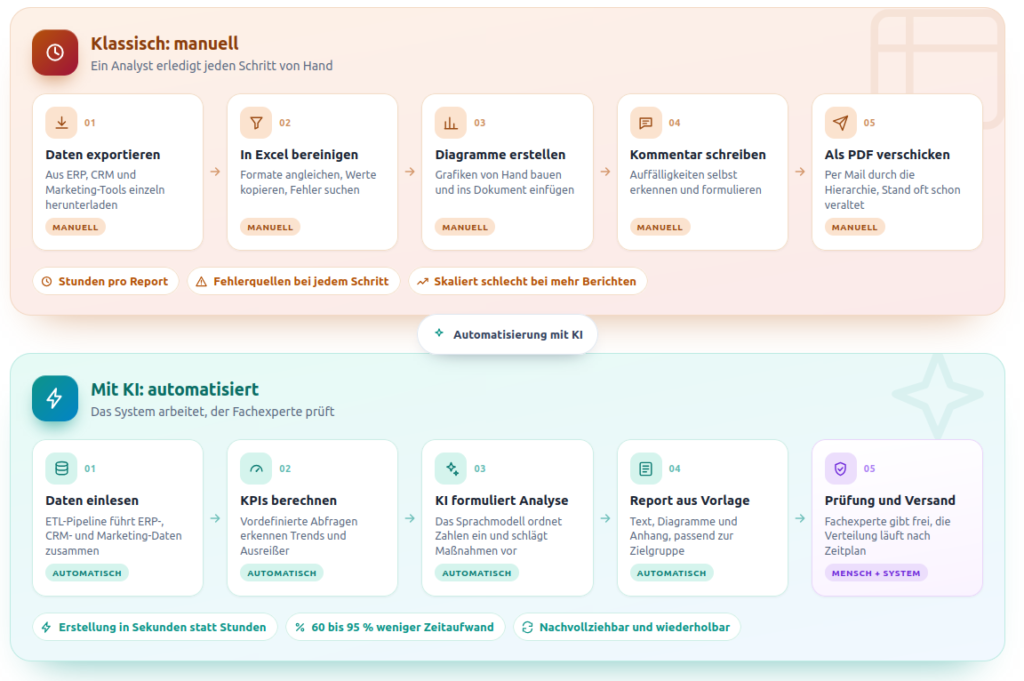Select '60 bis 95 % weniger Zeitaufwand' chip
This screenshot has width=1024, height=681.
(x=395, y=627)
